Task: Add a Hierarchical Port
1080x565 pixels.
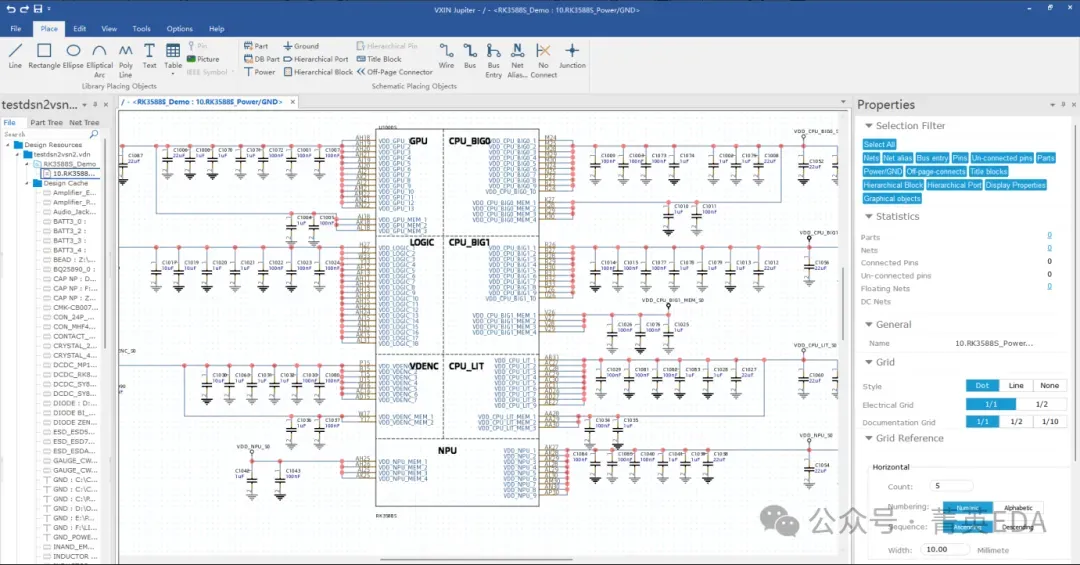Action: point(316,59)
